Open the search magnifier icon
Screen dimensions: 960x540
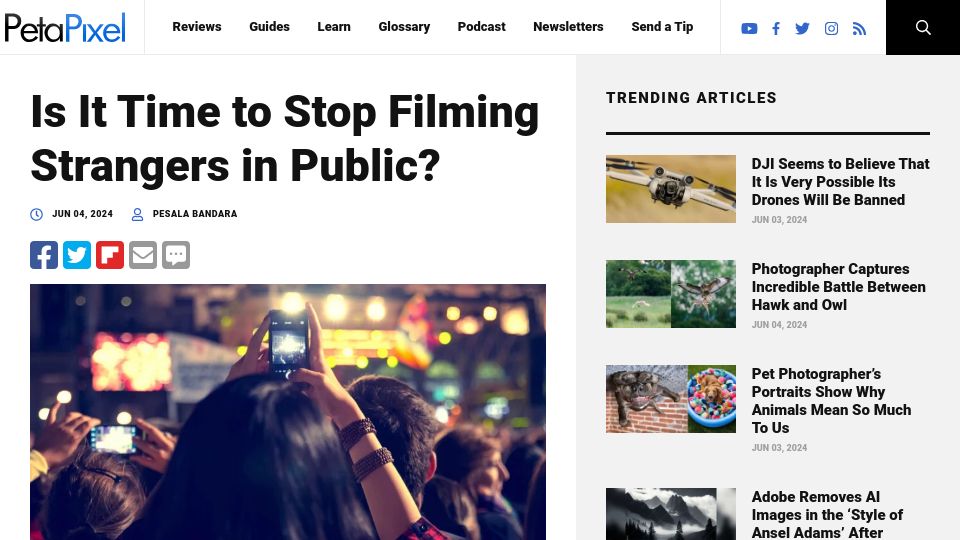pyautogui.click(x=923, y=28)
